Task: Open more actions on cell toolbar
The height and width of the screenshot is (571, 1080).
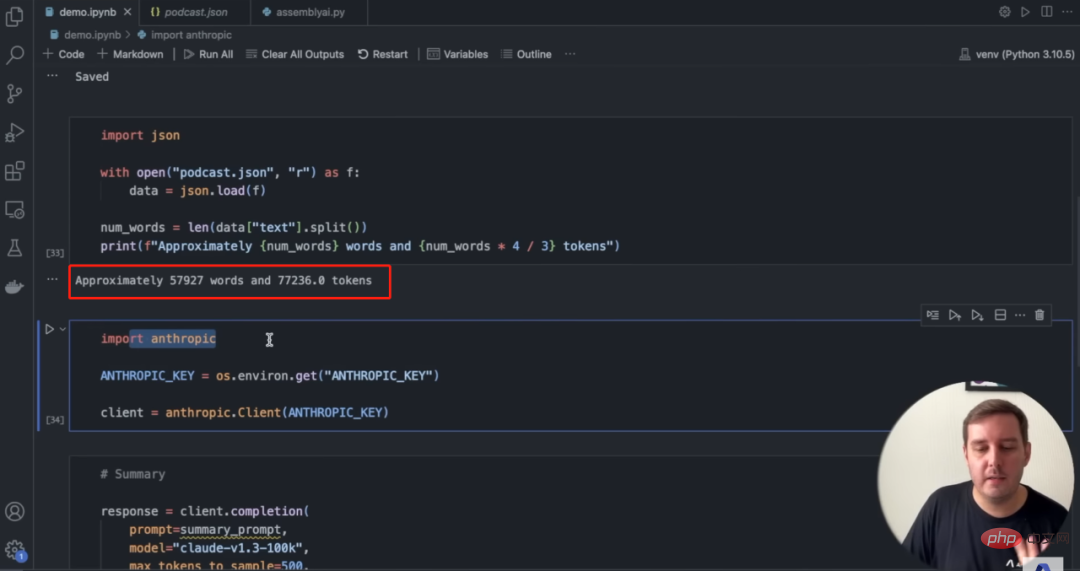Action: pos(1020,315)
